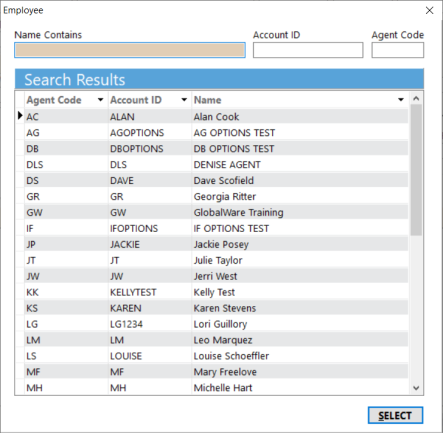Click the vertical scrollbar thumb
443x433 pixels.
416,170
